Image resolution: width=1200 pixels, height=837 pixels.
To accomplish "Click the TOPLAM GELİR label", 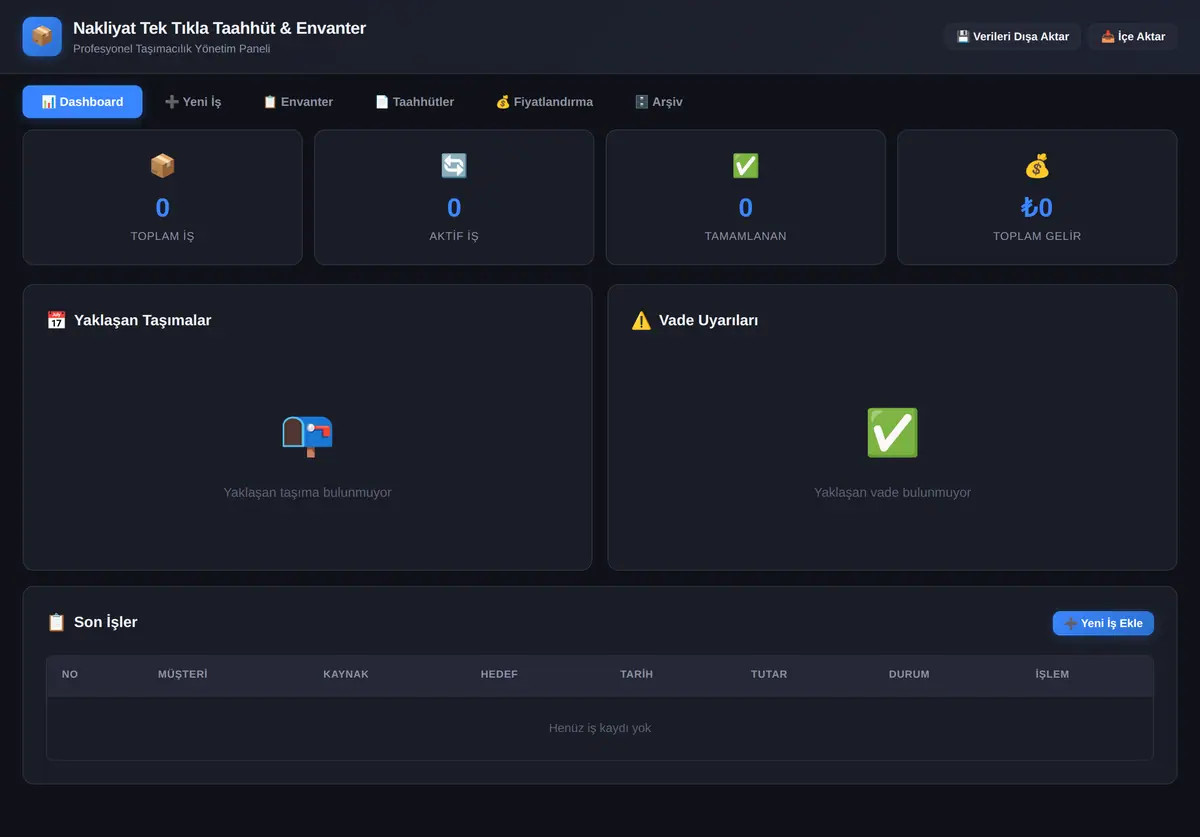I will coord(1037,236).
